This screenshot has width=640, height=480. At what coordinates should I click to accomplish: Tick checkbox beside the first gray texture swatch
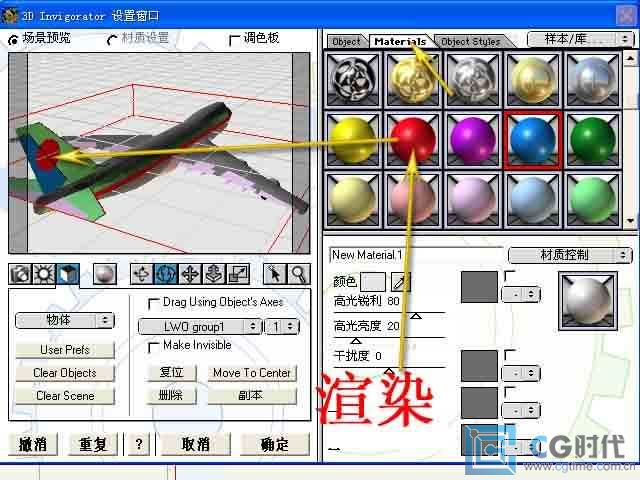pos(510,276)
